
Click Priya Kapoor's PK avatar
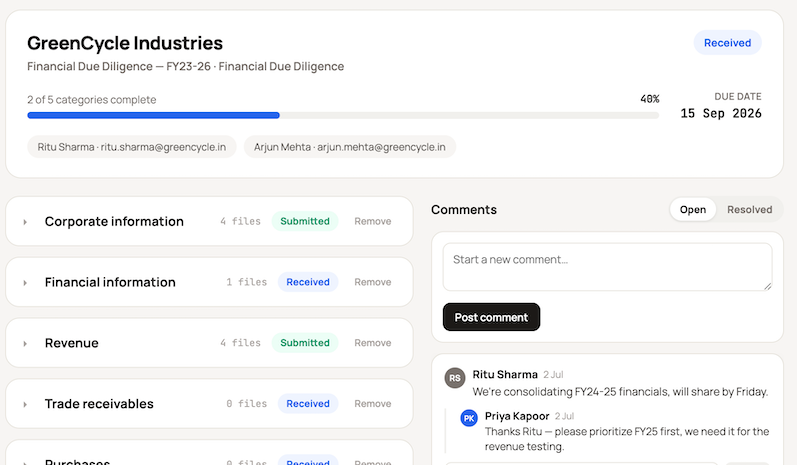click(469, 418)
